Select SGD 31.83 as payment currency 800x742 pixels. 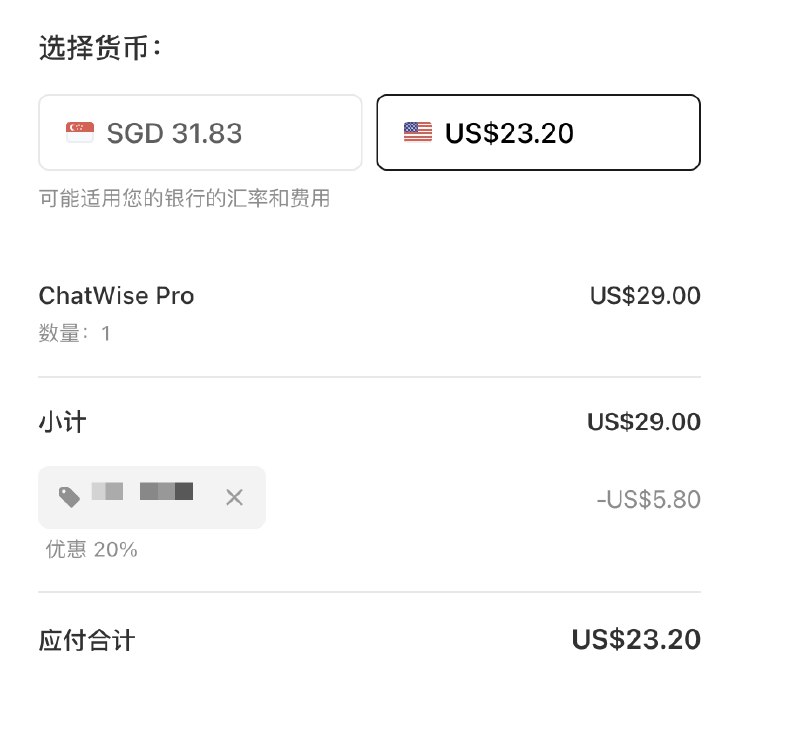point(200,132)
